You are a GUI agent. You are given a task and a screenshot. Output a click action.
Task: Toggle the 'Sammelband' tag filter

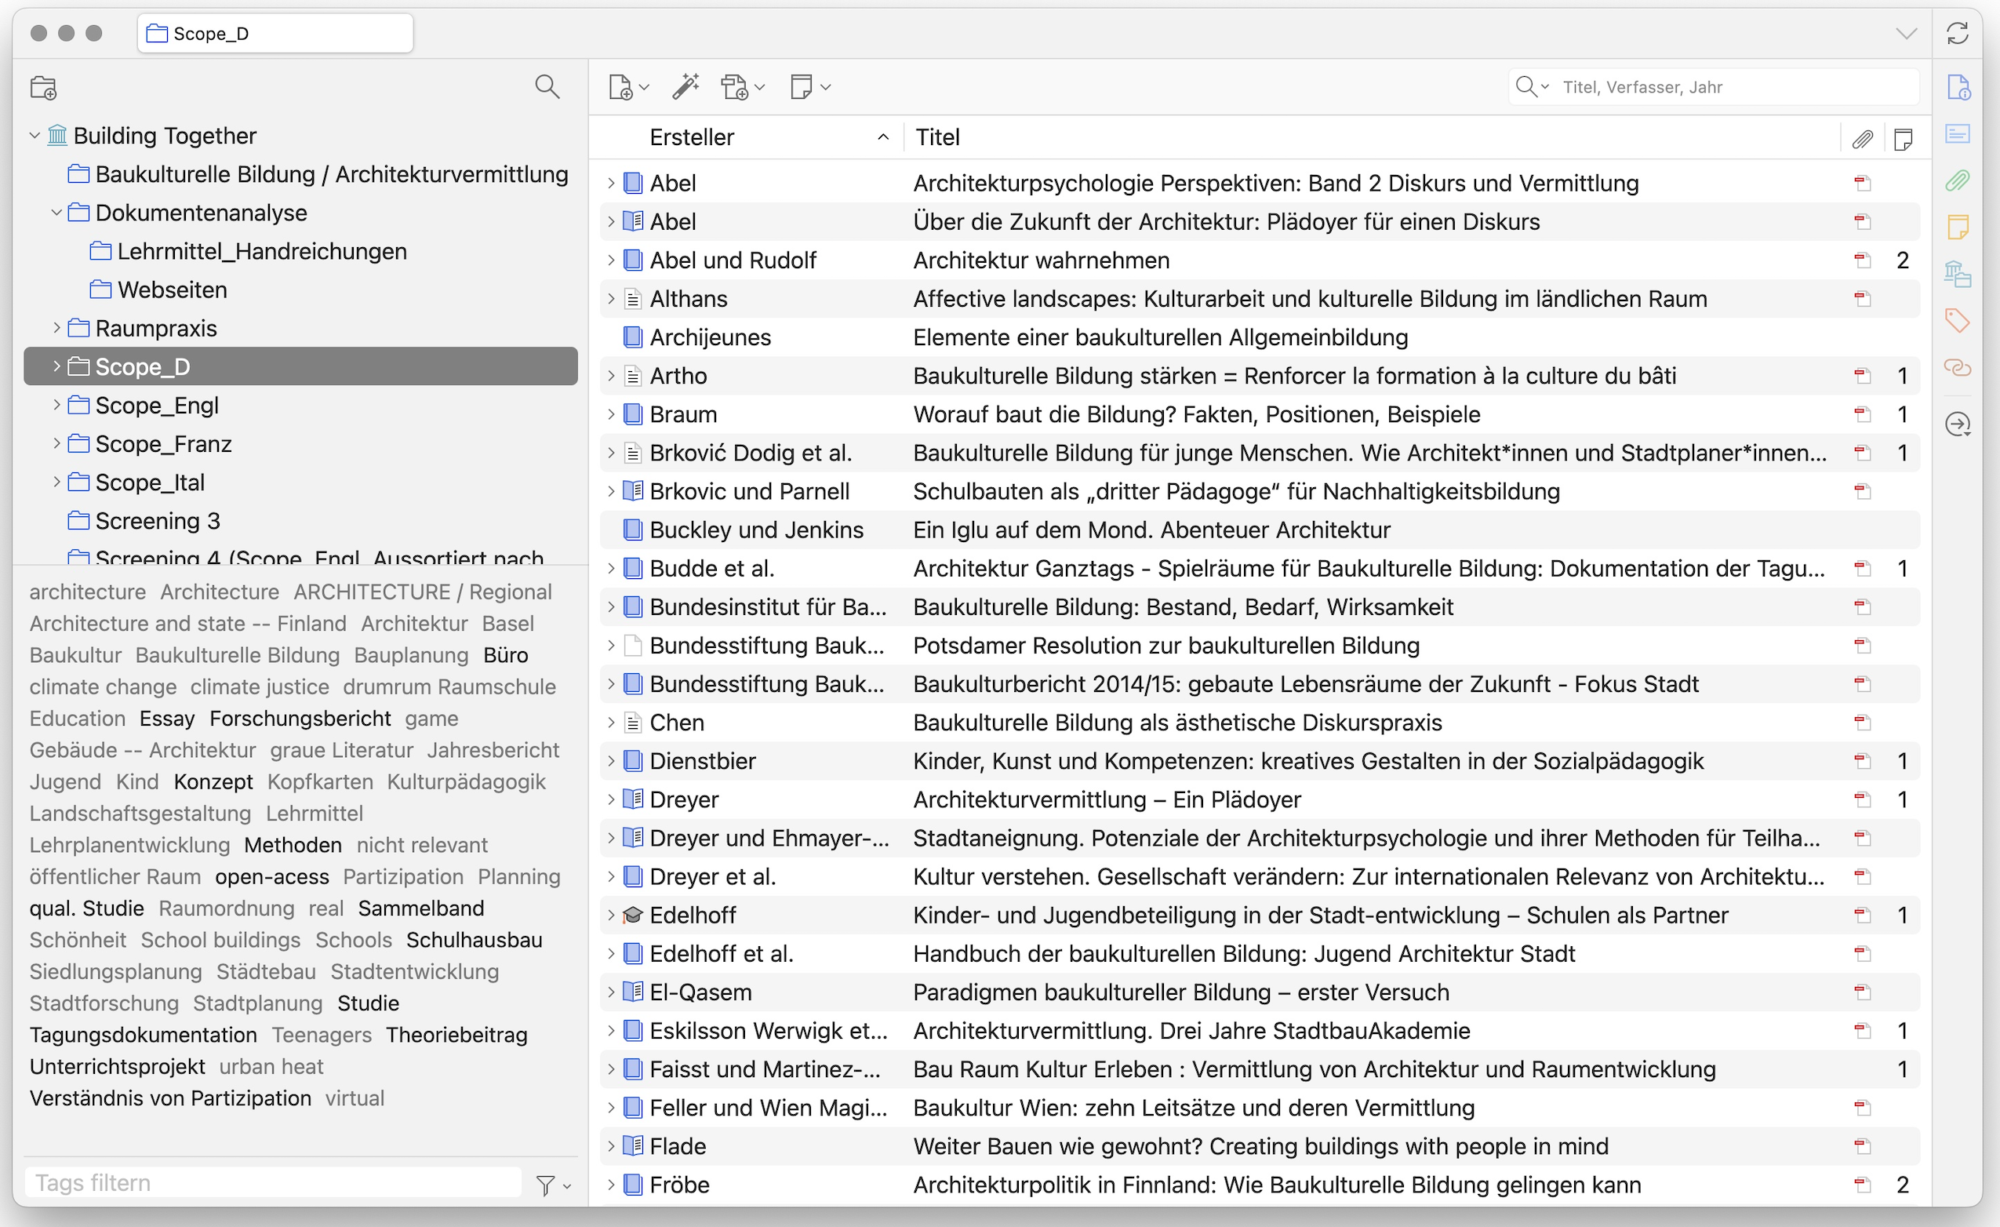(421, 908)
